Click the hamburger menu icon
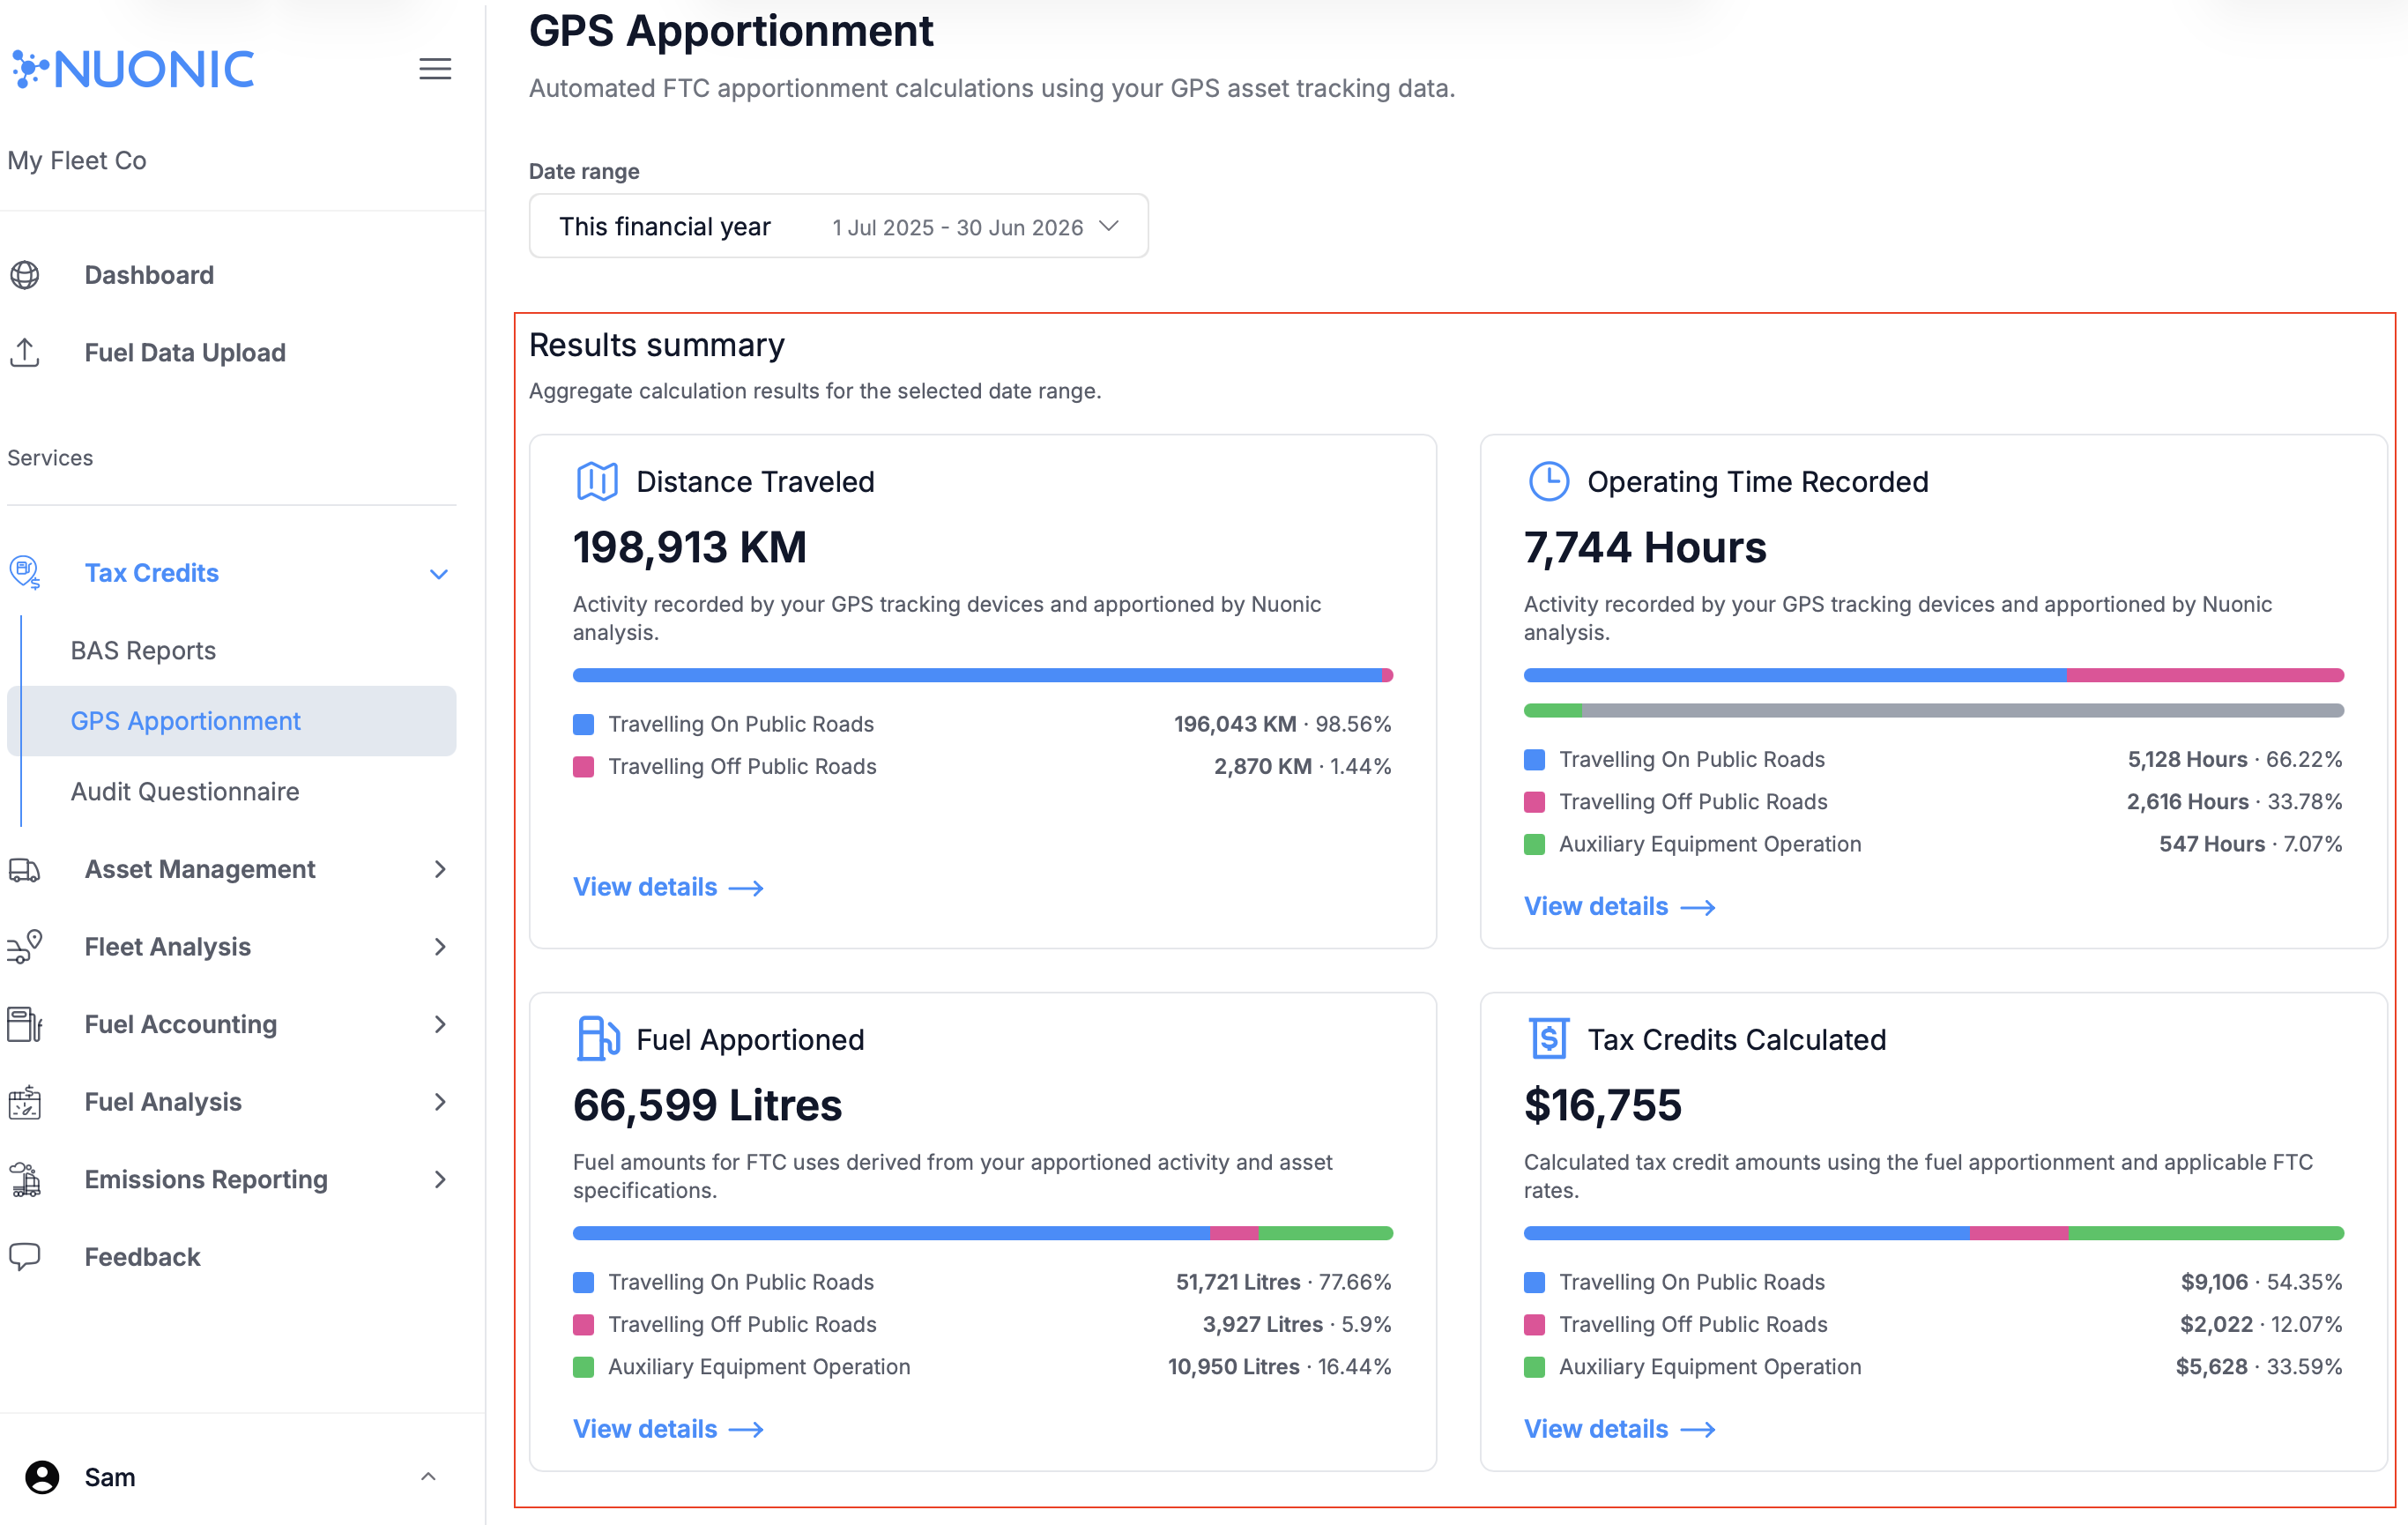Viewport: 2408px width, 1525px height. pyautogui.click(x=434, y=69)
